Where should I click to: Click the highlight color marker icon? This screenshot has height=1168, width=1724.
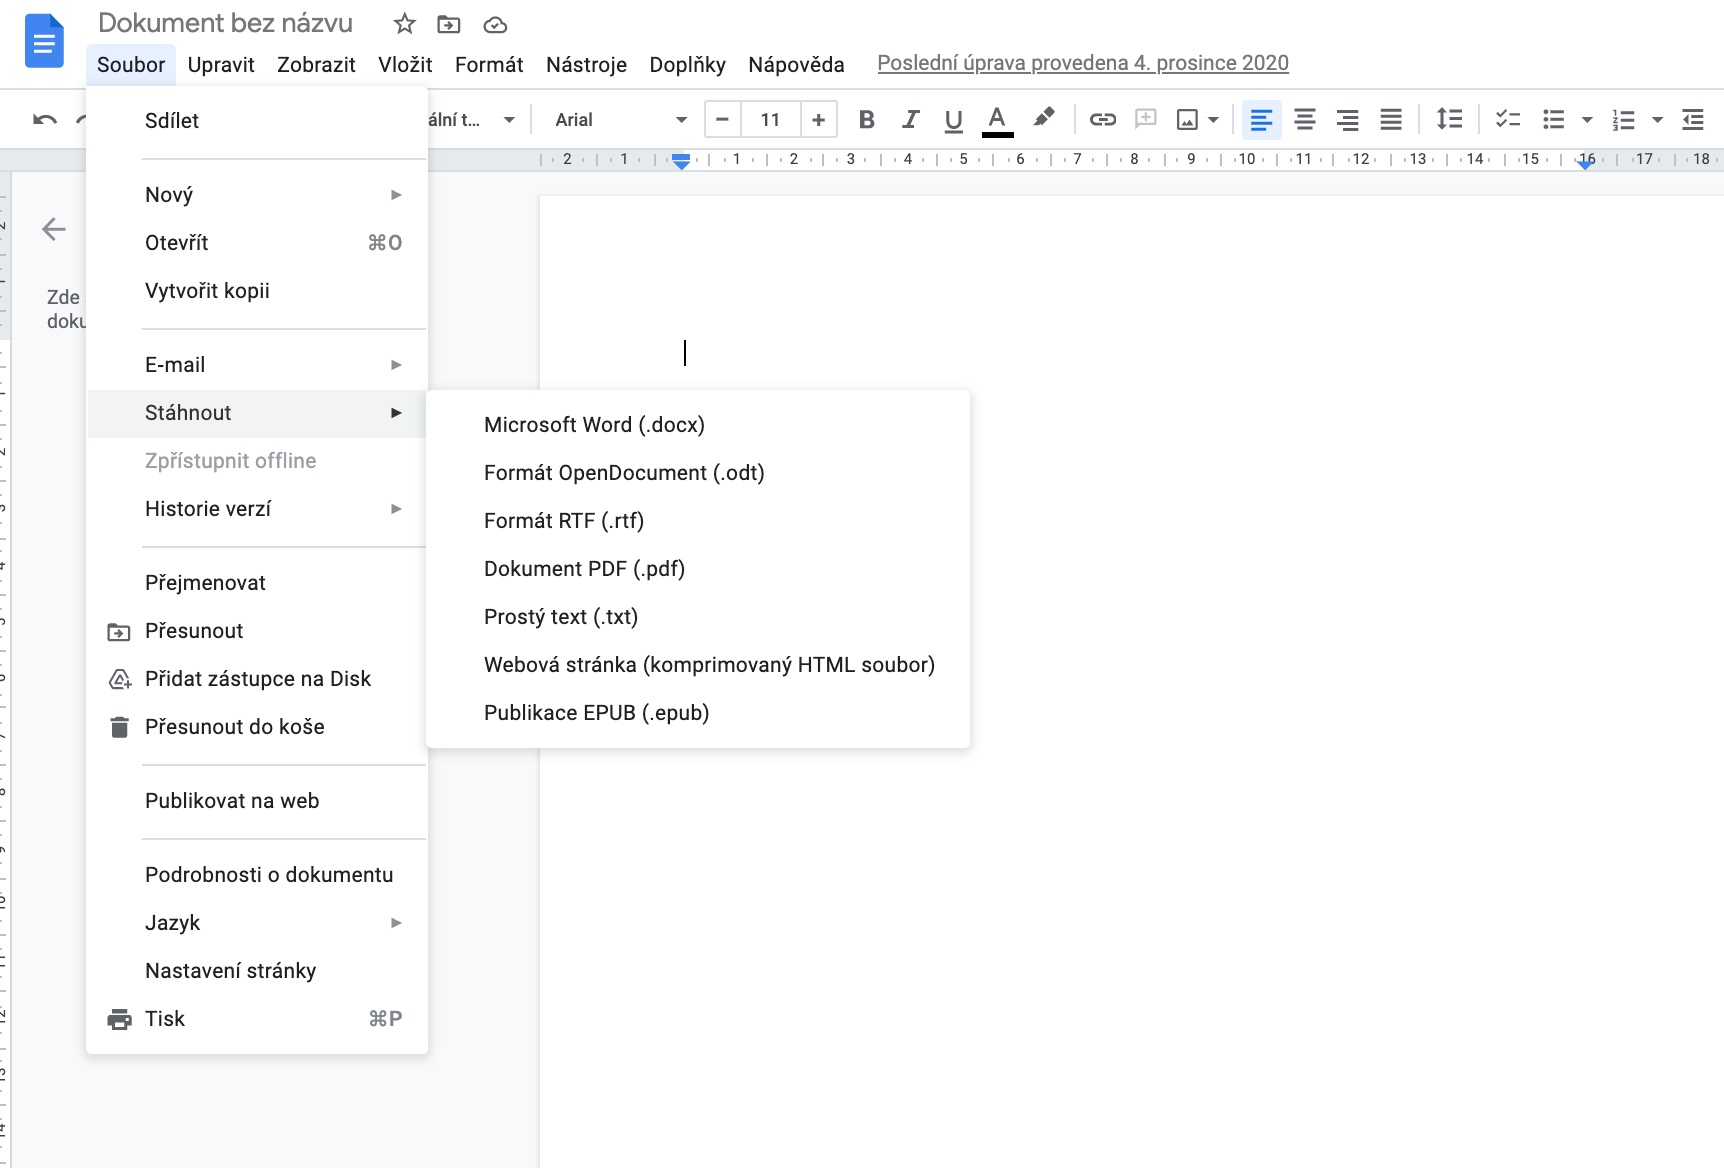pos(1043,119)
